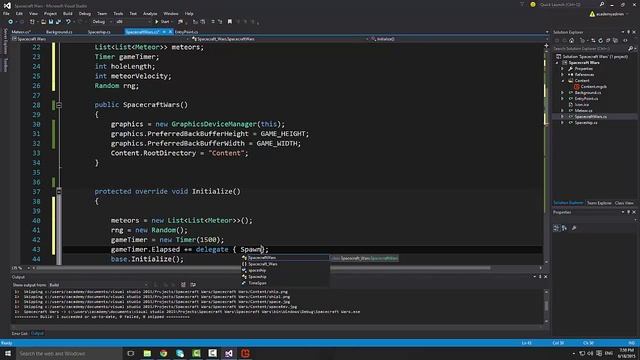Switch to the Error List tab

pos(19,333)
